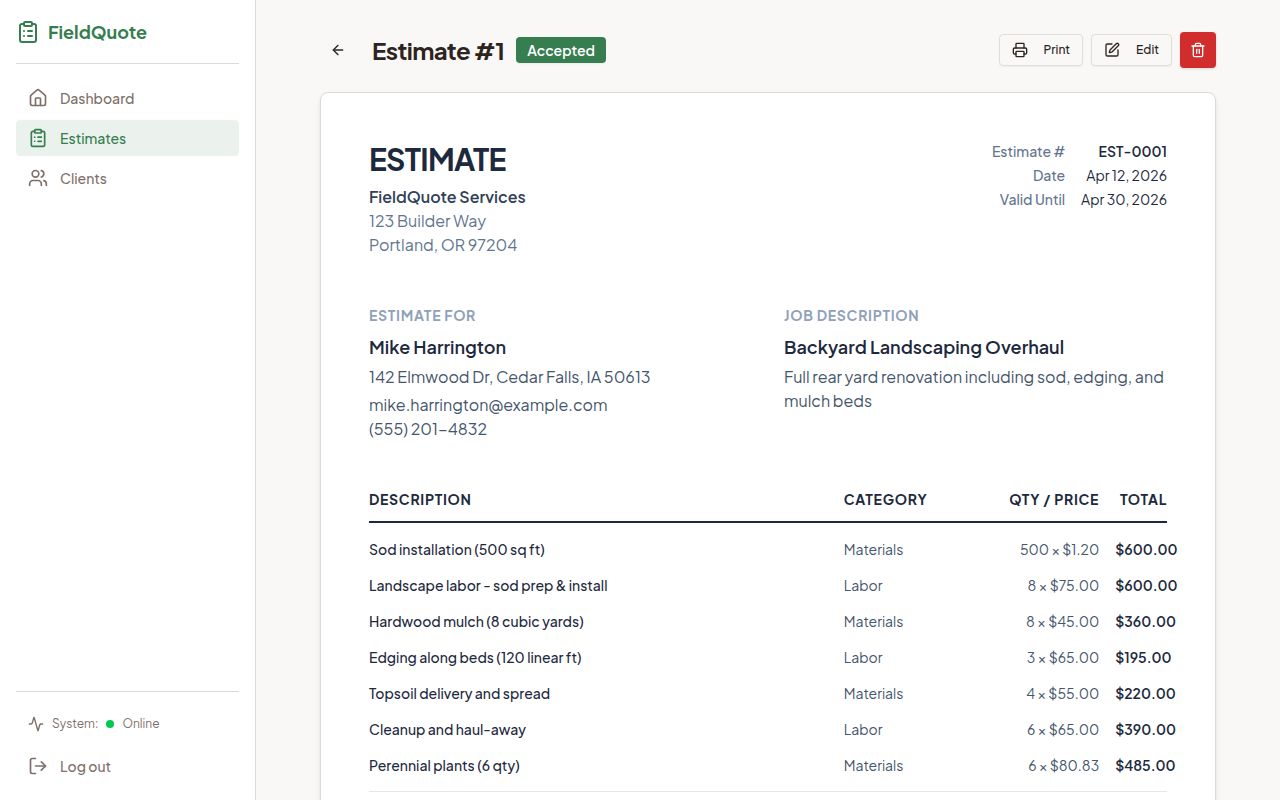Click mike.harrington@example.com email address
This screenshot has height=800, width=1280.
tap(488, 405)
